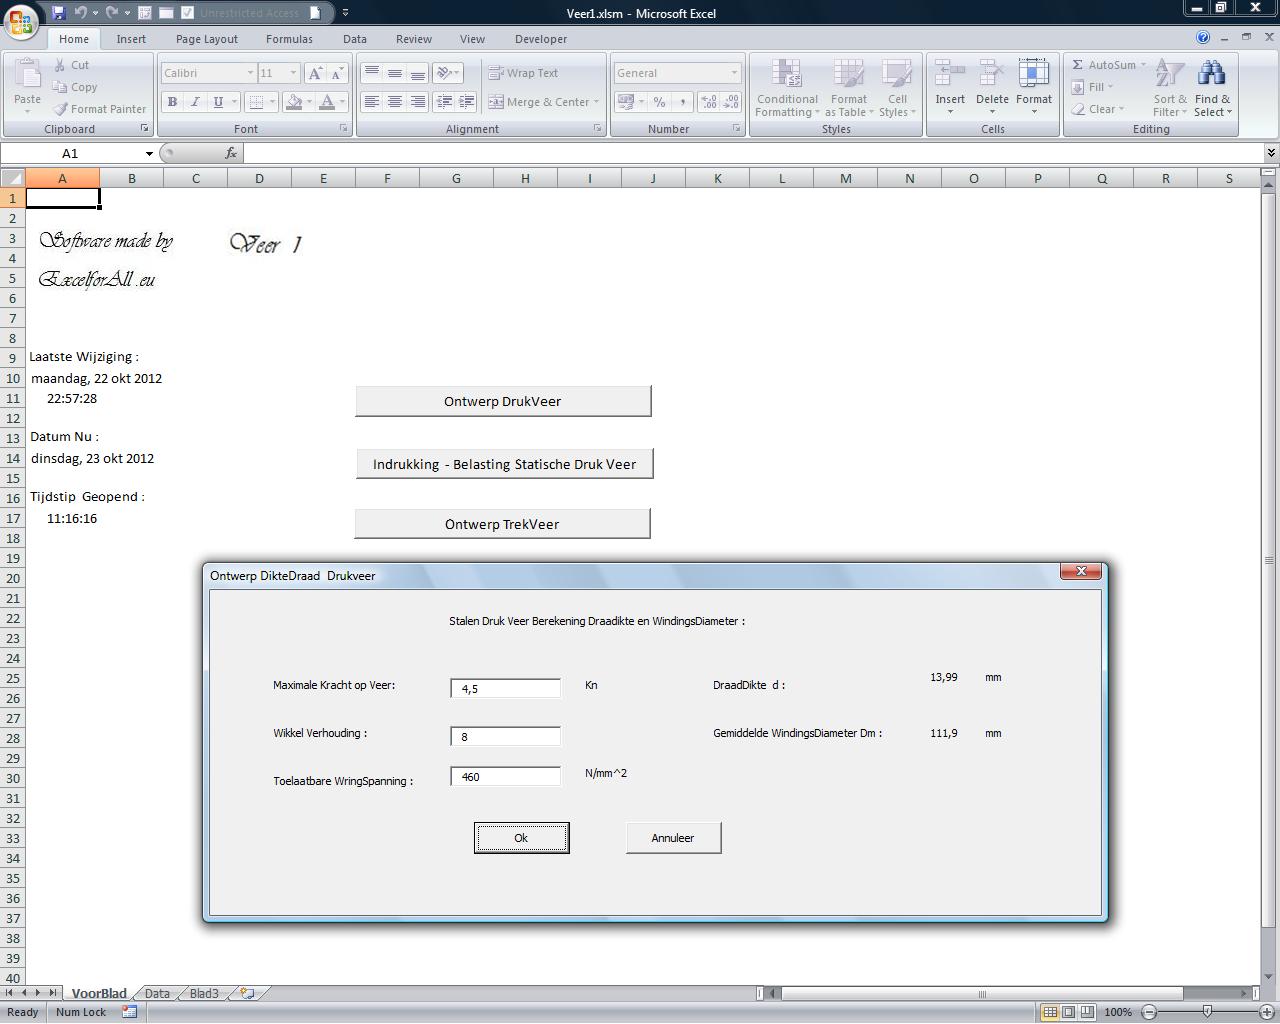The image size is (1280, 1024).
Task: Open the General number format dropdown
Action: [x=734, y=73]
